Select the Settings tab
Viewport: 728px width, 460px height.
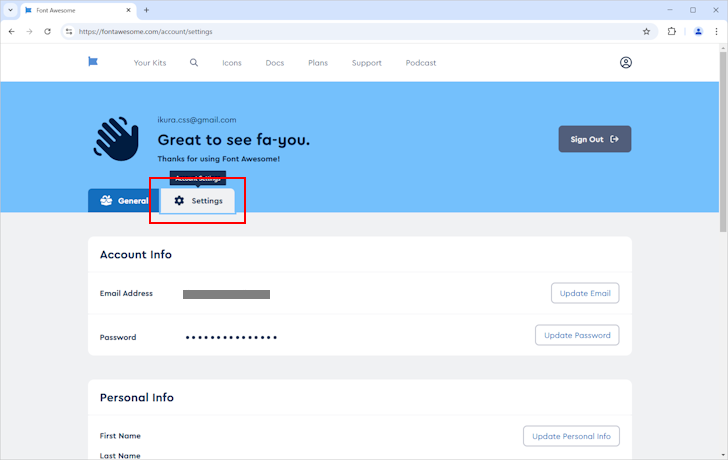click(x=198, y=200)
